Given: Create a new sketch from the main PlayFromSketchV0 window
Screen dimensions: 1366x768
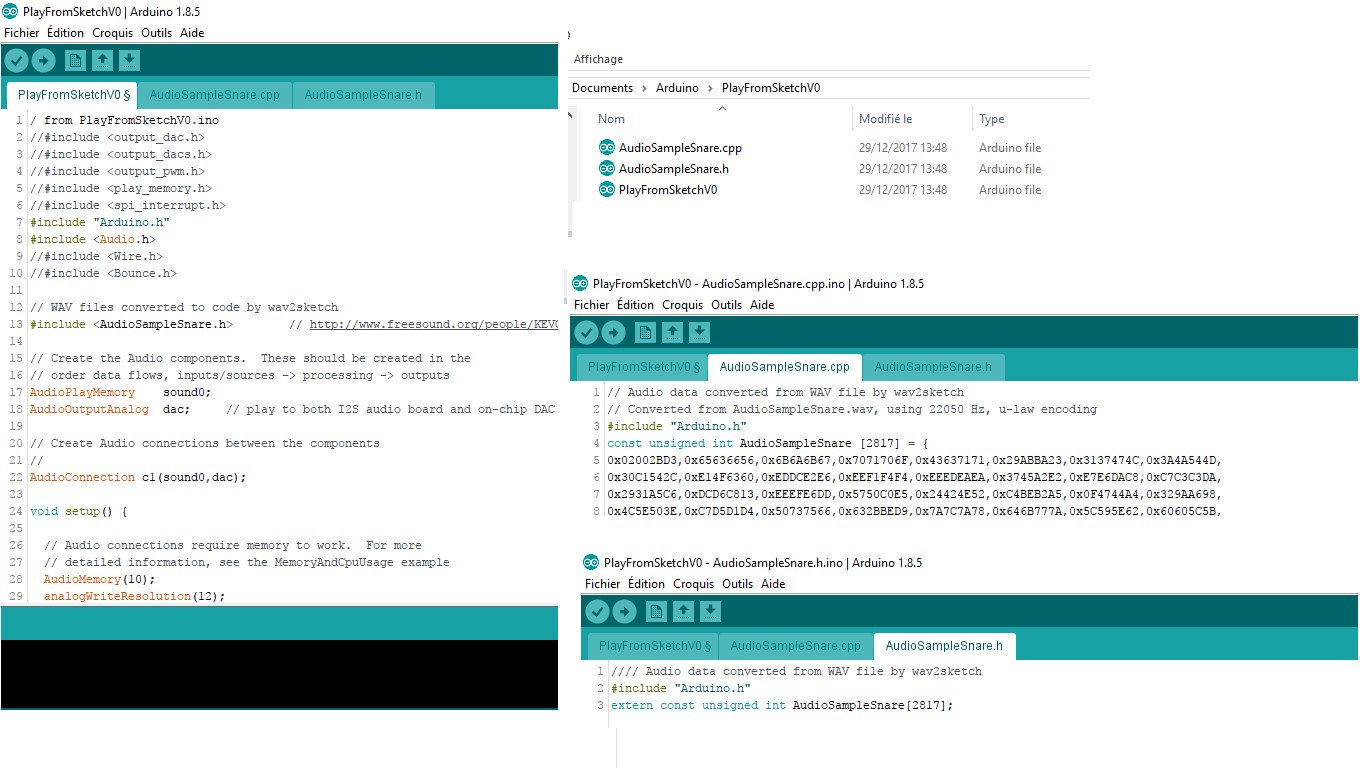Looking at the screenshot, I should [75, 61].
